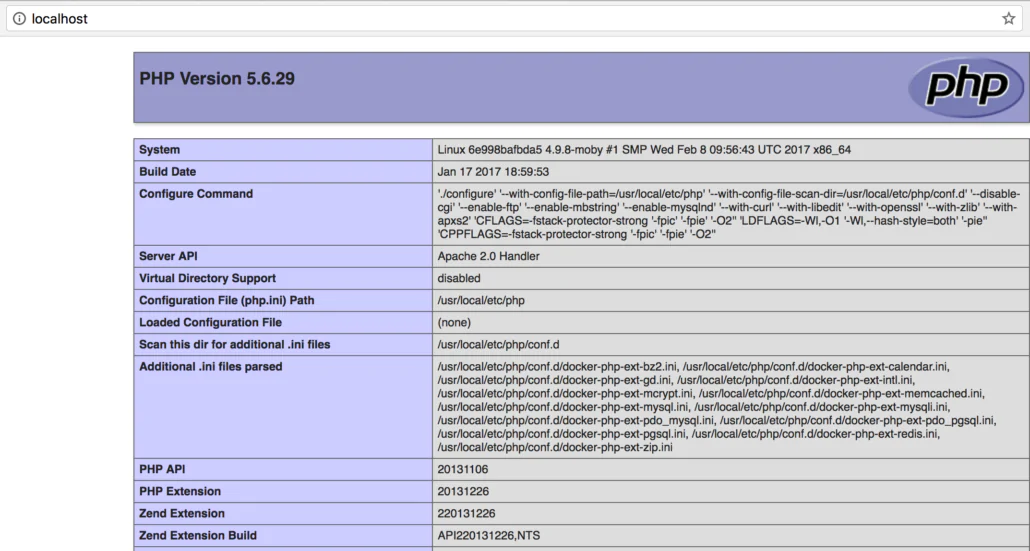Select the disabled value cell
Viewport: 1030px width, 551px height.
[730, 278]
